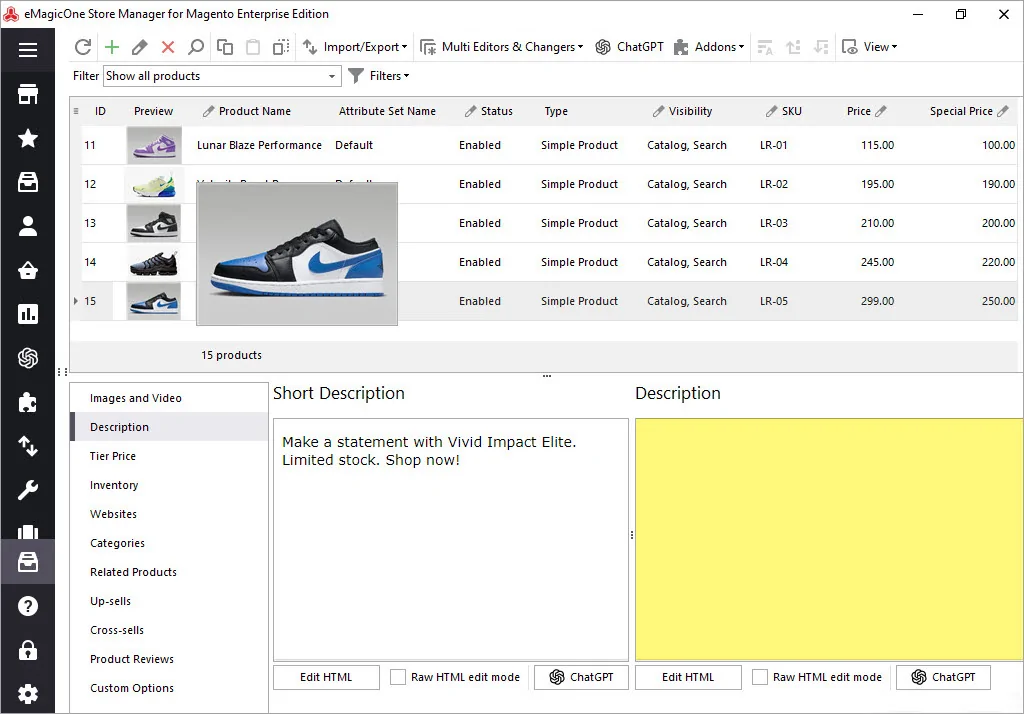Open the Cross-sells tab
Screen dimensions: 1024x714
click(x=169, y=630)
